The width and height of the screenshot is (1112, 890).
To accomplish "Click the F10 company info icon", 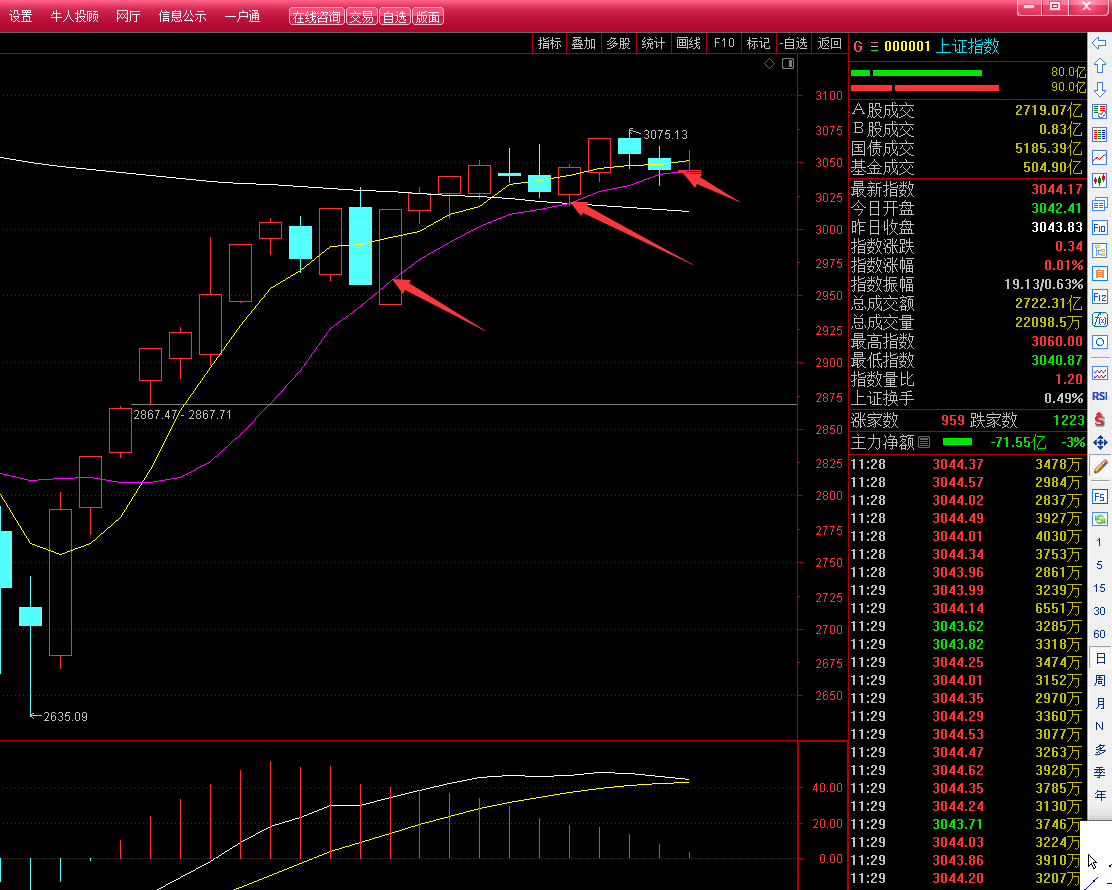I will point(1099,228).
